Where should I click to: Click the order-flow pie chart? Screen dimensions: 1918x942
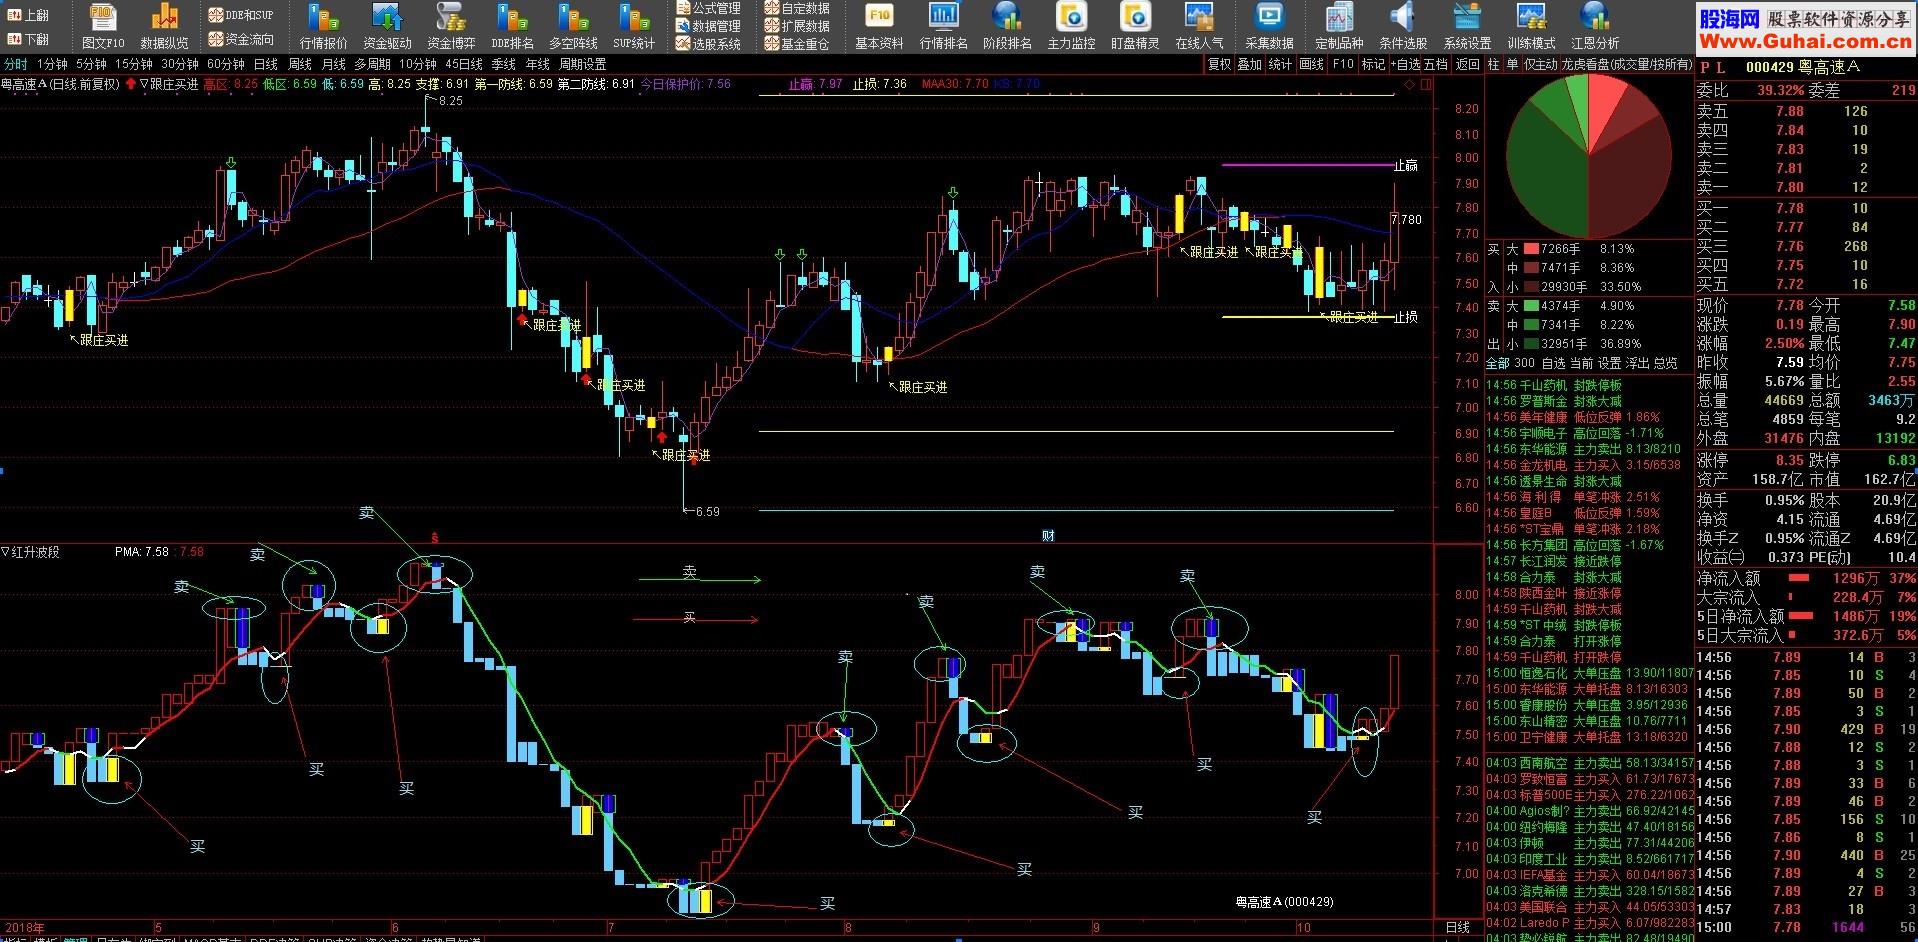(x=1588, y=155)
